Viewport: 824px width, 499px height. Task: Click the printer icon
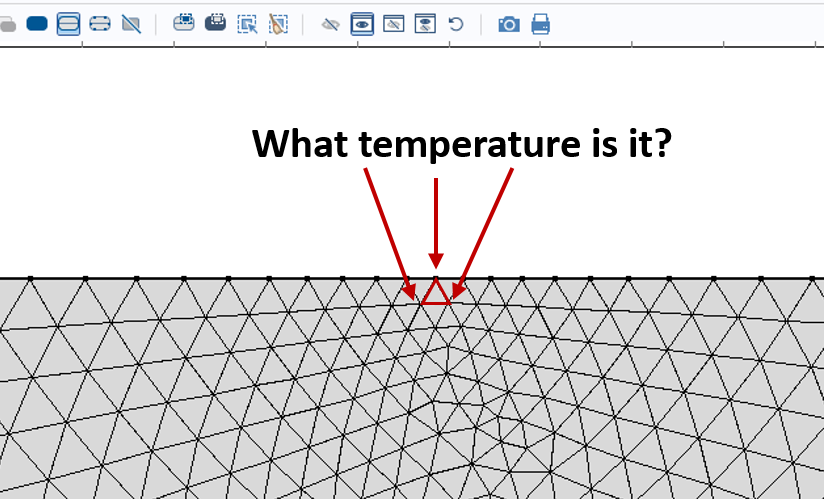pos(541,24)
